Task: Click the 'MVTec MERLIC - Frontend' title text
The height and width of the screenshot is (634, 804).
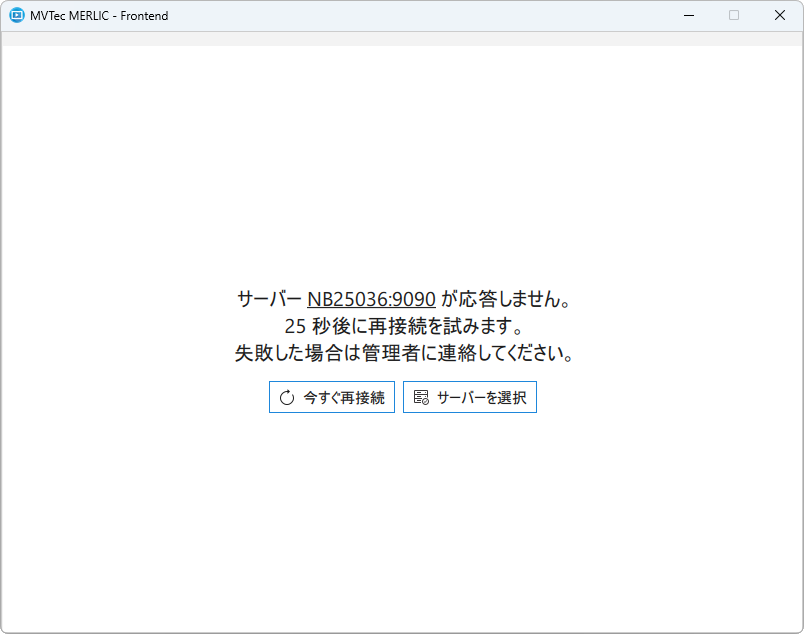Action: click(99, 16)
